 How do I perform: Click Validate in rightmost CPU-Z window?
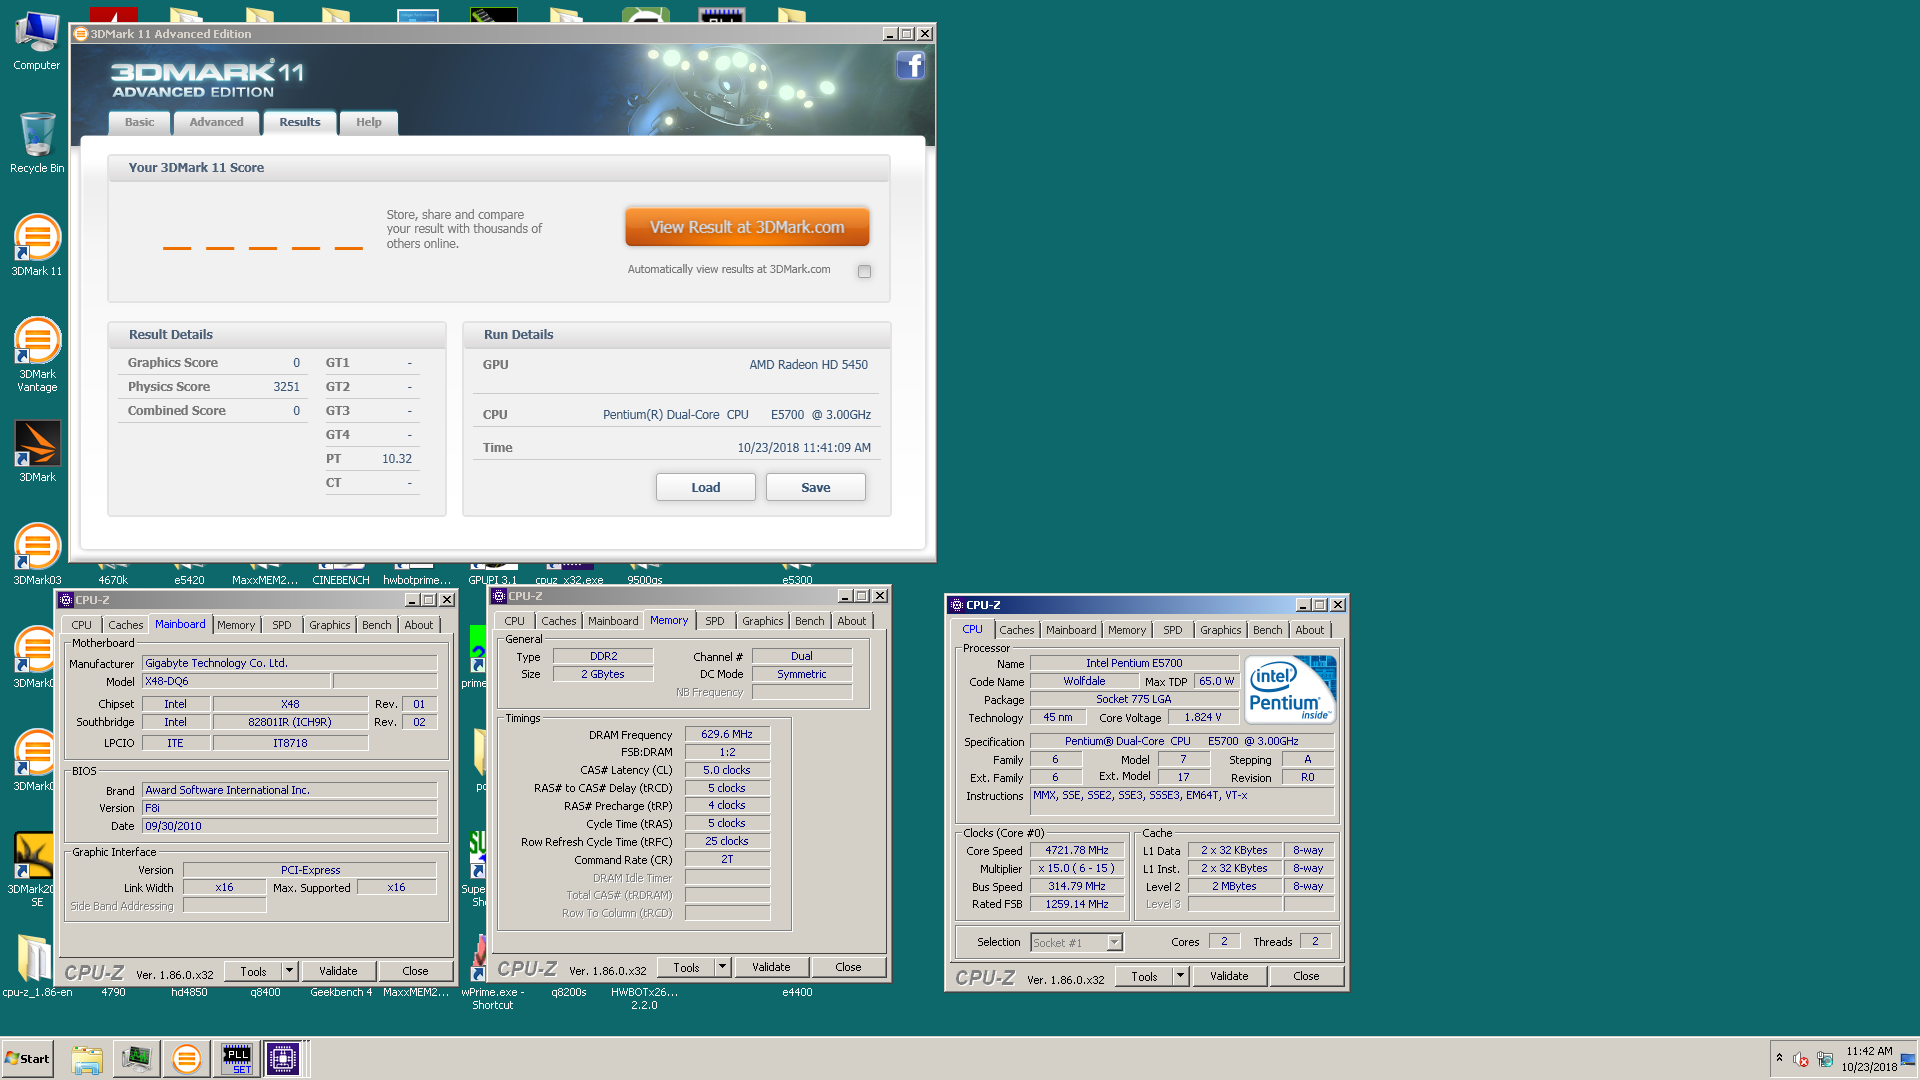point(1229,976)
